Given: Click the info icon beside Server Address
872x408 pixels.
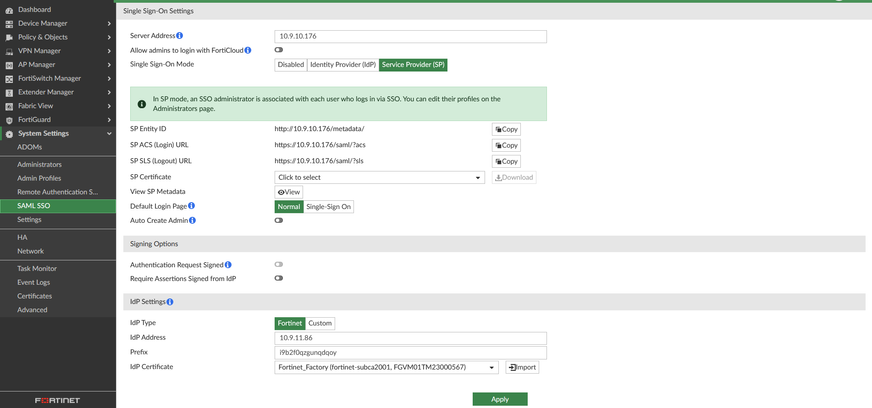Looking at the screenshot, I should click(x=180, y=36).
